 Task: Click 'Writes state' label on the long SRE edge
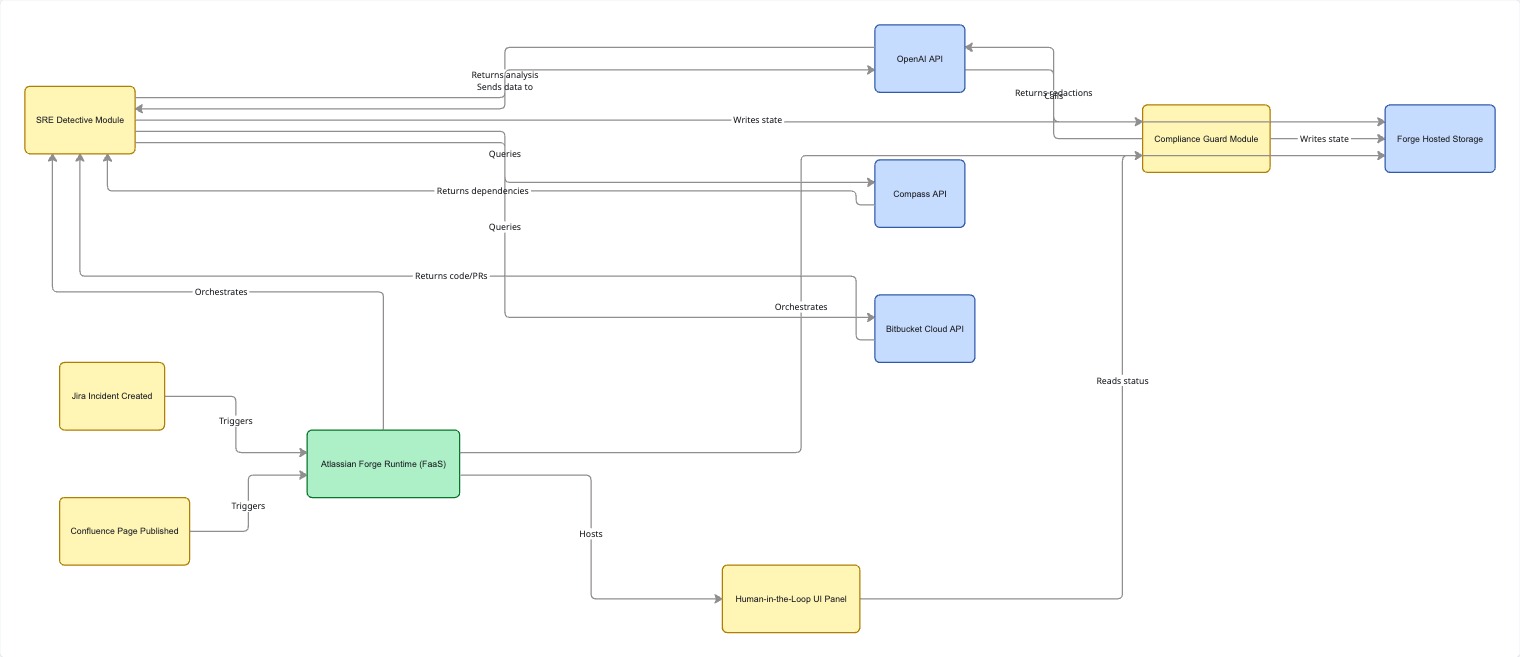(x=757, y=120)
